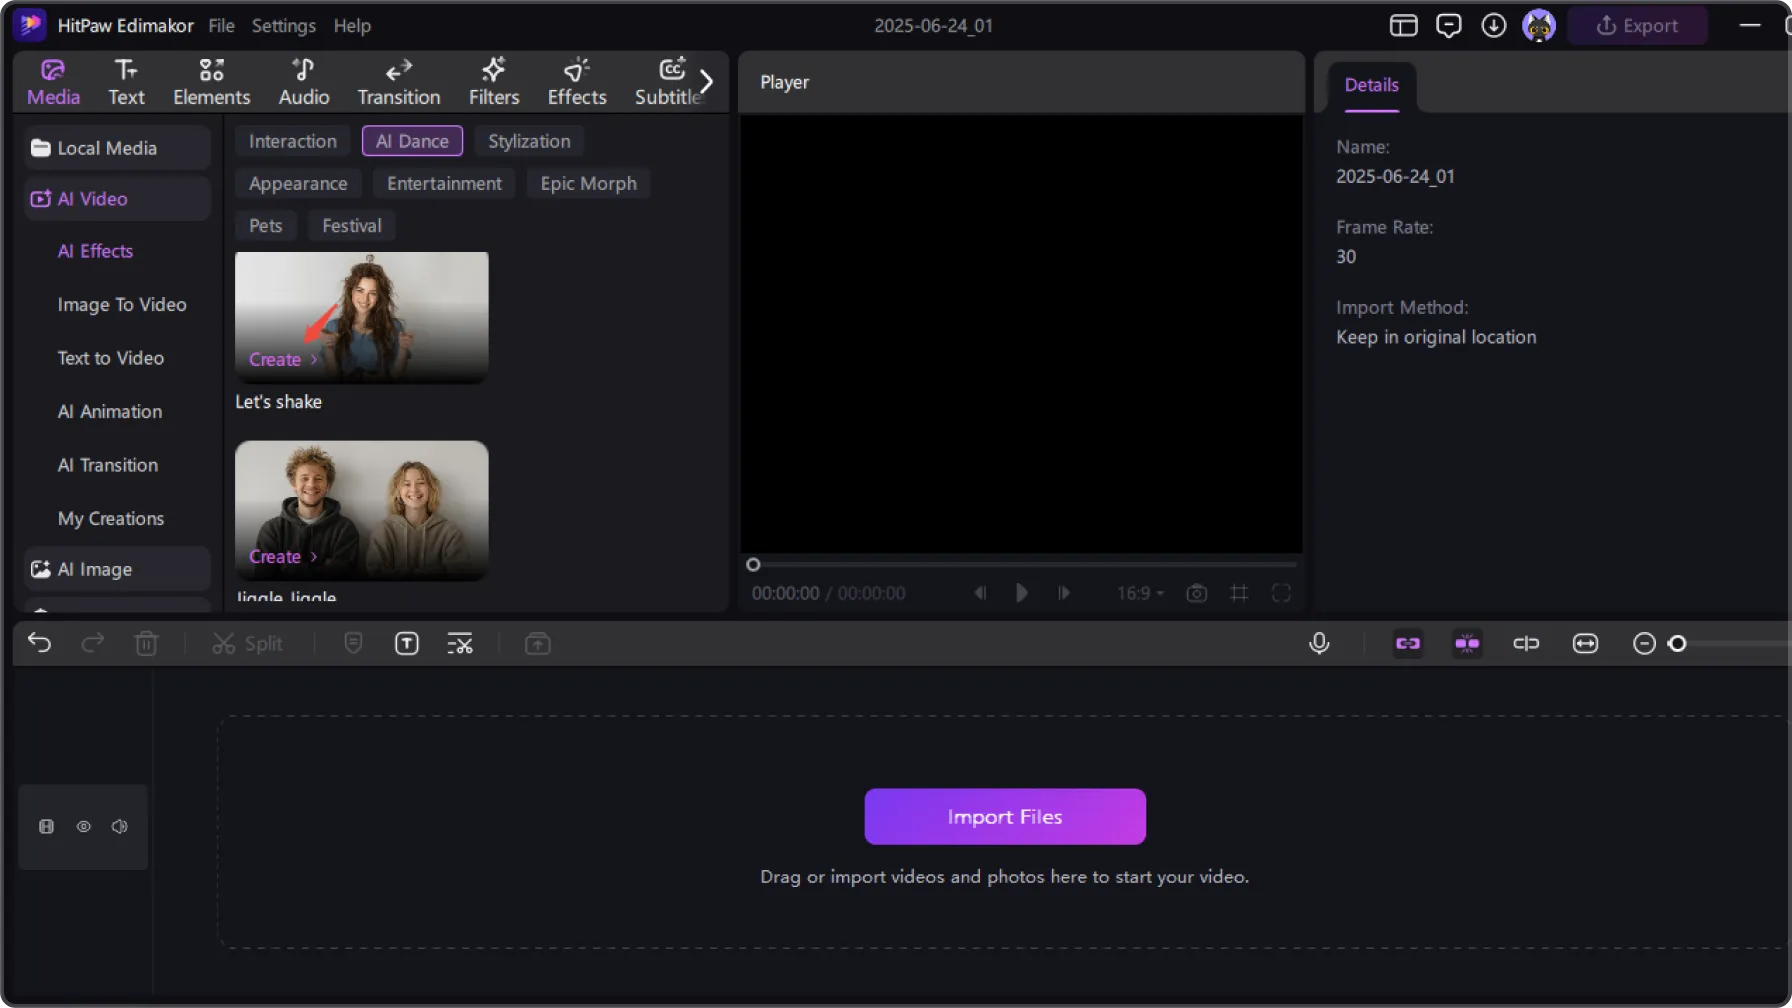Viewport: 1792px width, 1008px height.
Task: Open the user avatar profile
Action: pos(1539,26)
